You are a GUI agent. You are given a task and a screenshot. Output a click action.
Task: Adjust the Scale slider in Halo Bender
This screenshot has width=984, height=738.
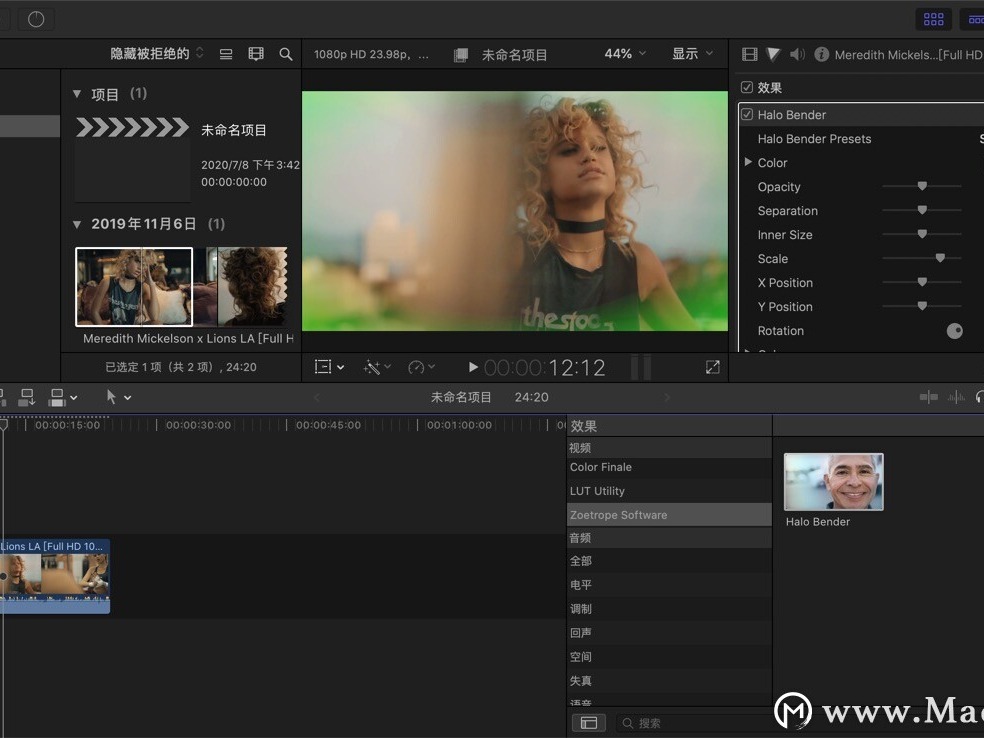pyautogui.click(x=939, y=257)
